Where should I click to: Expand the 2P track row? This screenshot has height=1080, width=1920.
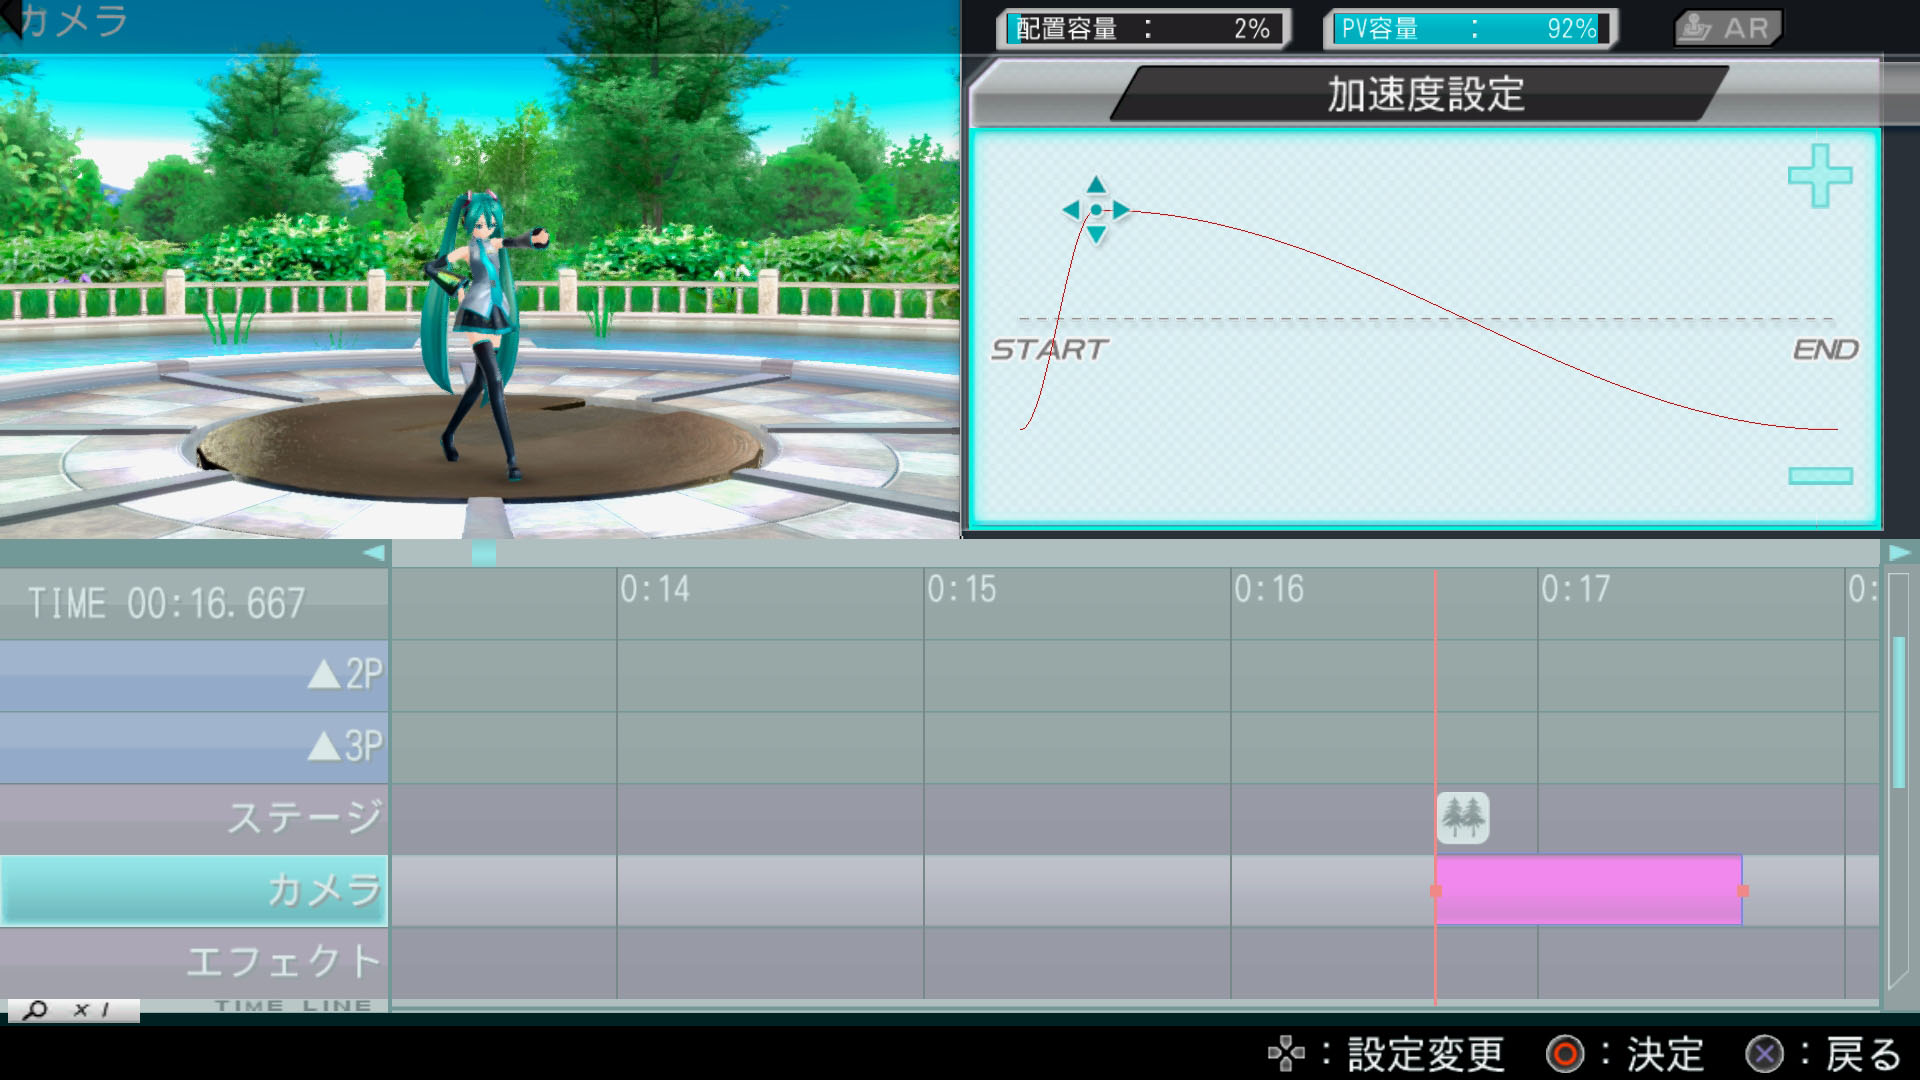pos(323,675)
